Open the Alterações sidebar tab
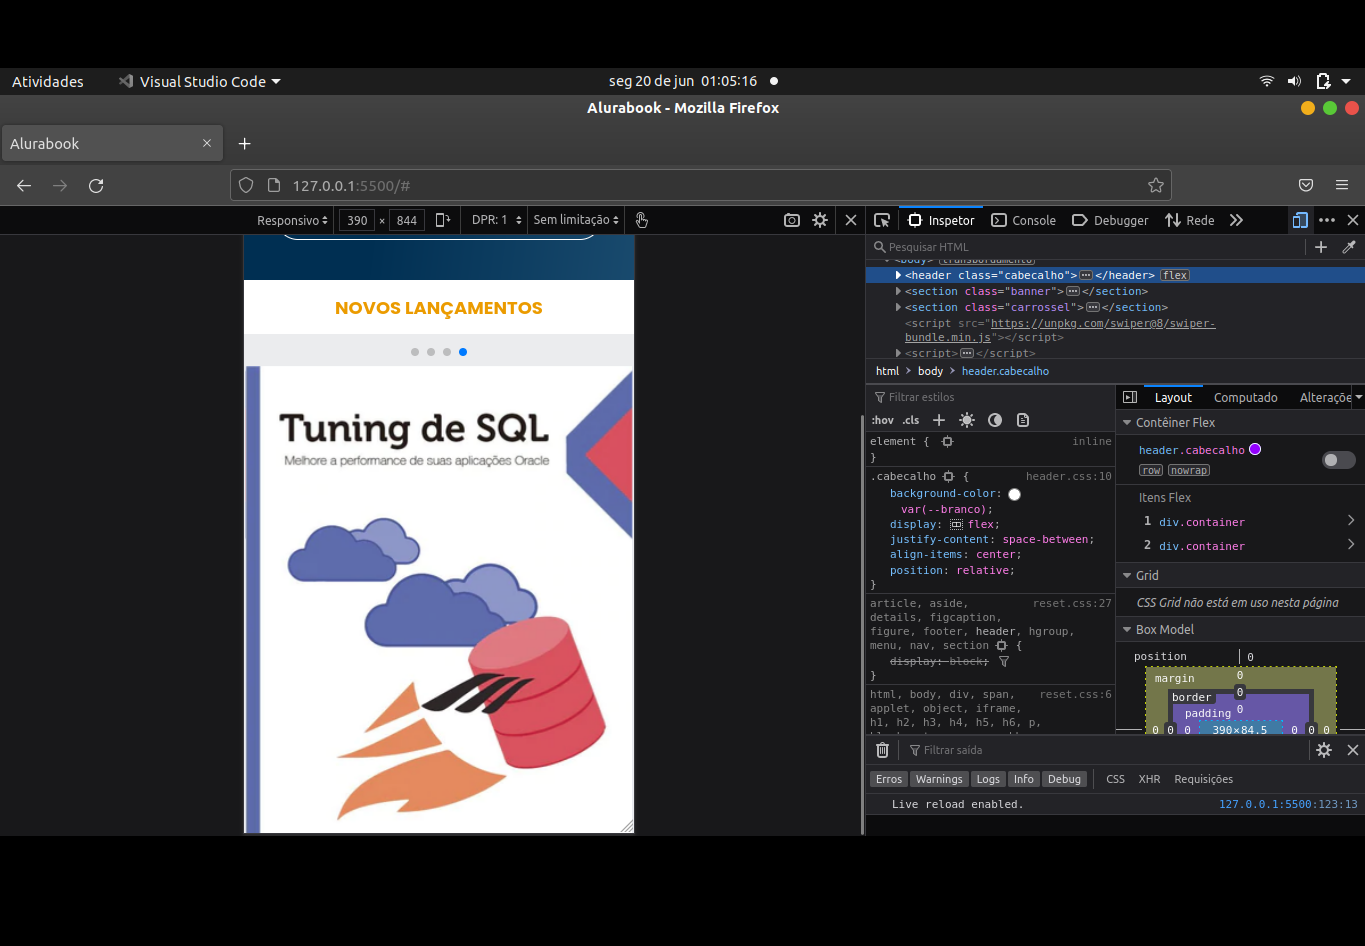Viewport: 1365px width, 946px height. [1325, 397]
